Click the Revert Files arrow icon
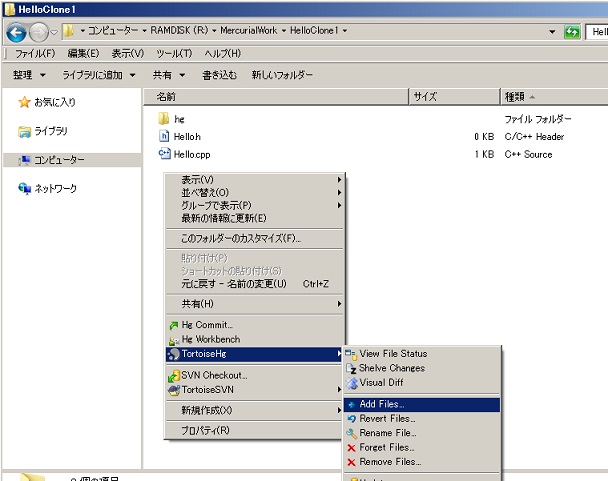 (352, 419)
